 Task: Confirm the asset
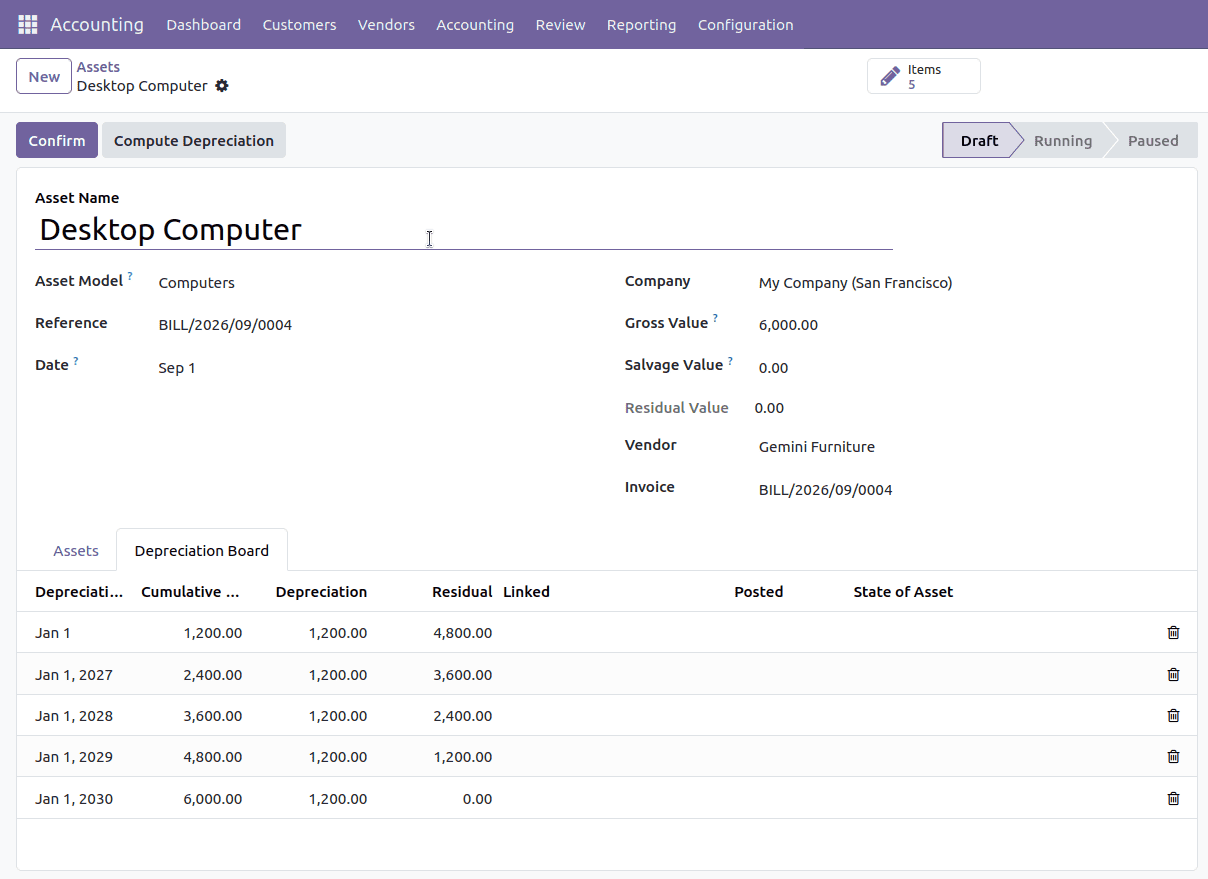(x=57, y=141)
